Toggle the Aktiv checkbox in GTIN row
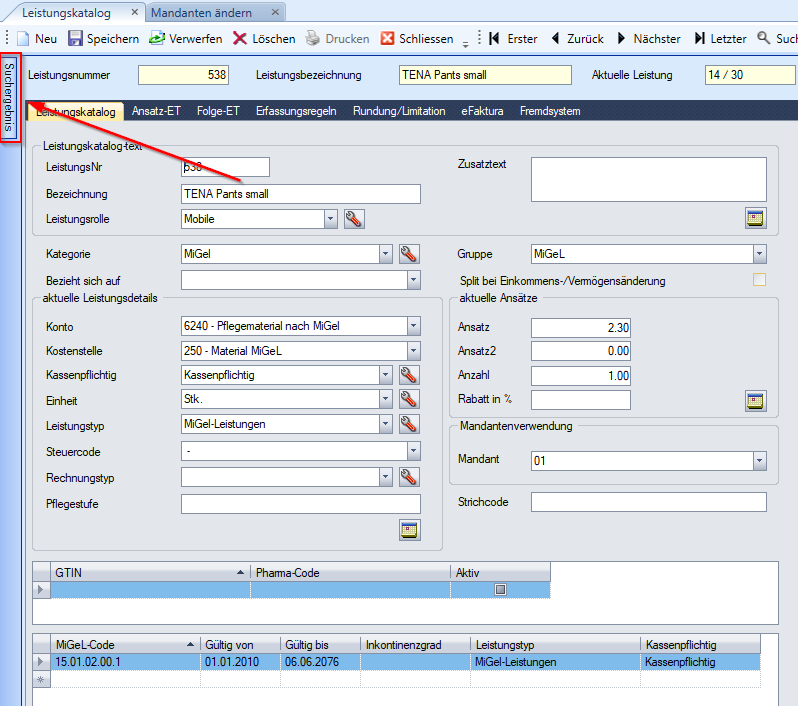Image resolution: width=798 pixels, height=706 pixels. (x=500, y=589)
